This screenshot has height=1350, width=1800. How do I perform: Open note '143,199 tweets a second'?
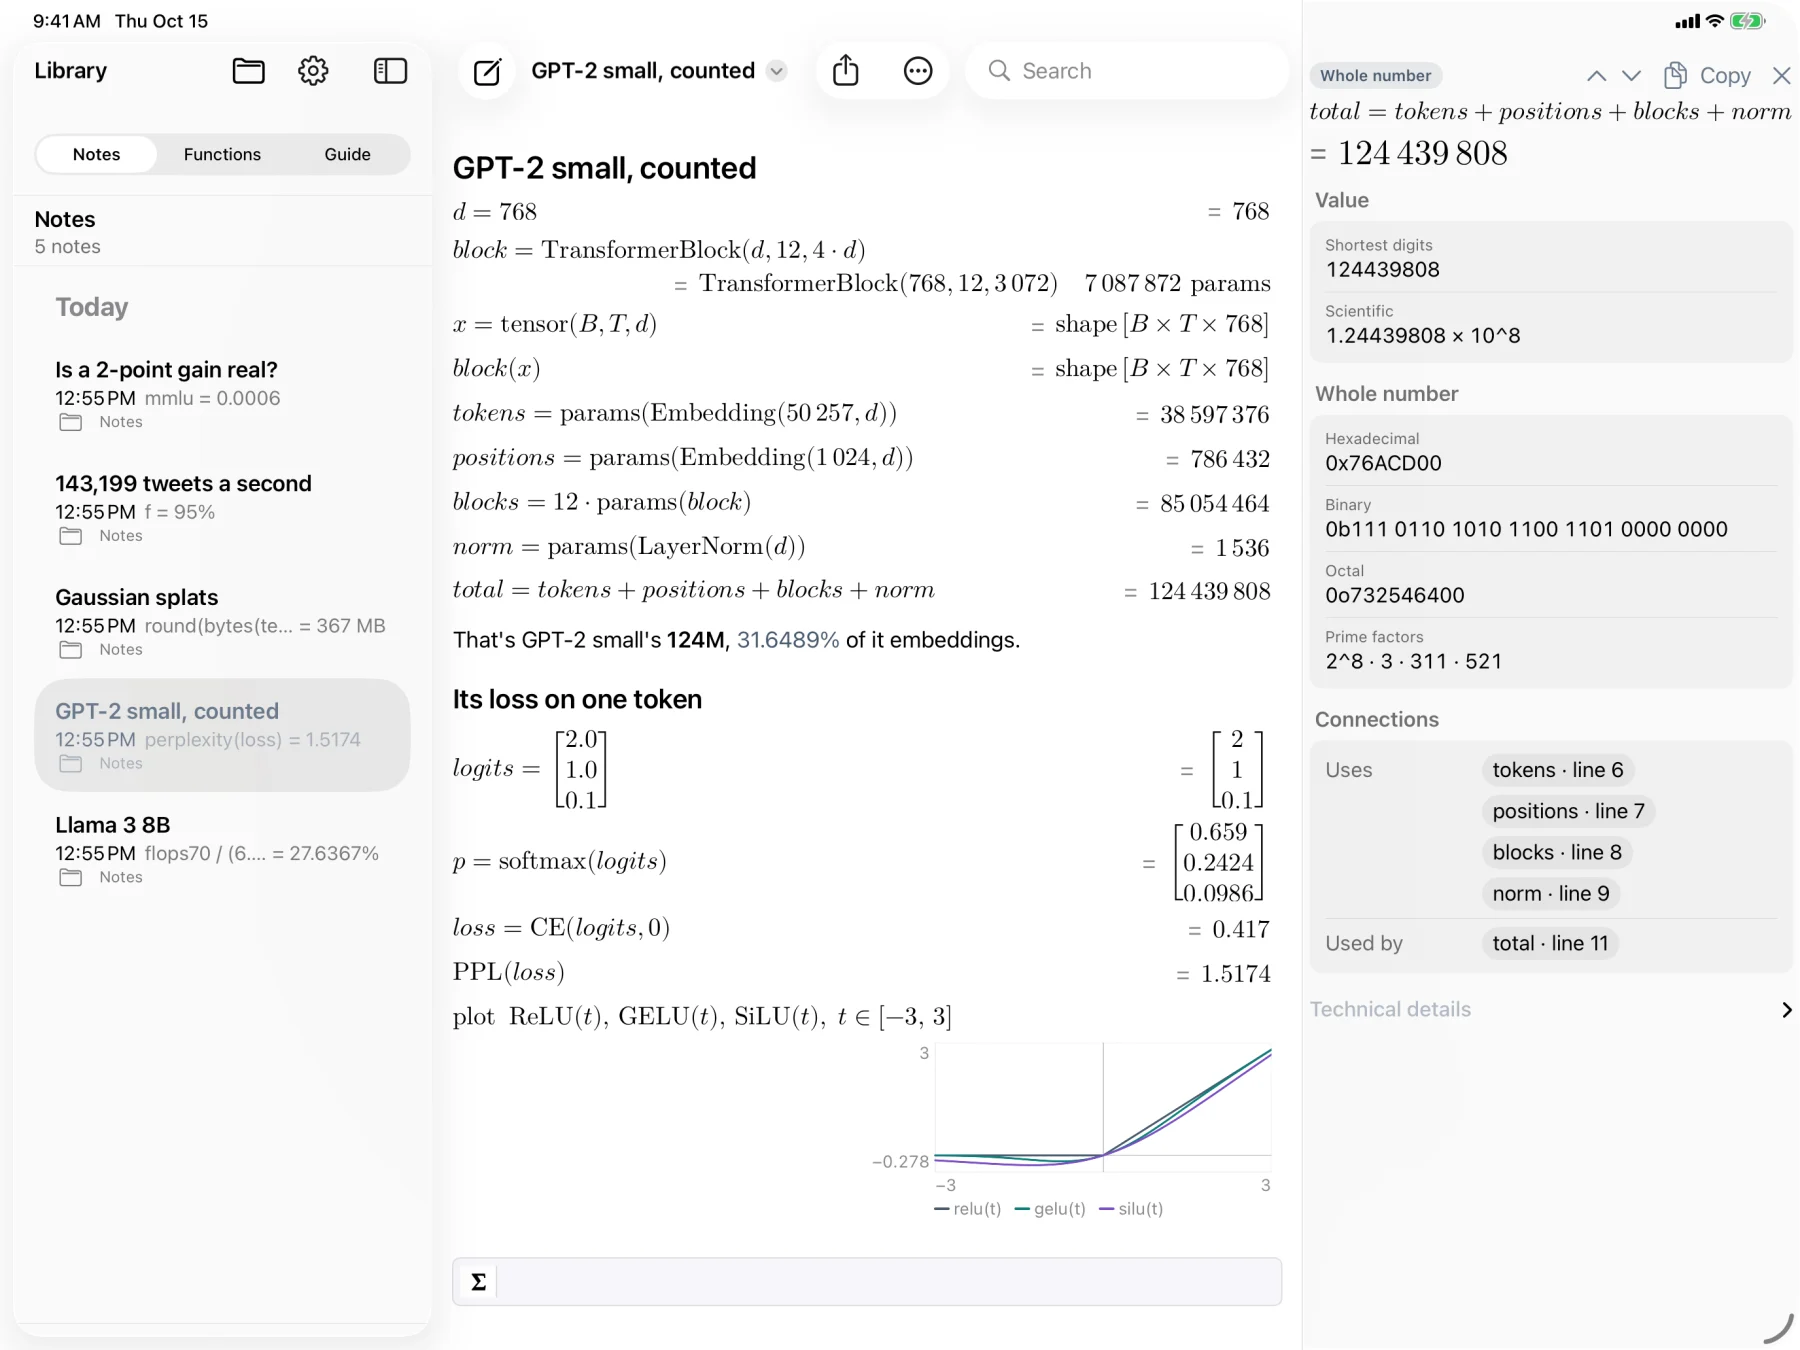coord(222,509)
